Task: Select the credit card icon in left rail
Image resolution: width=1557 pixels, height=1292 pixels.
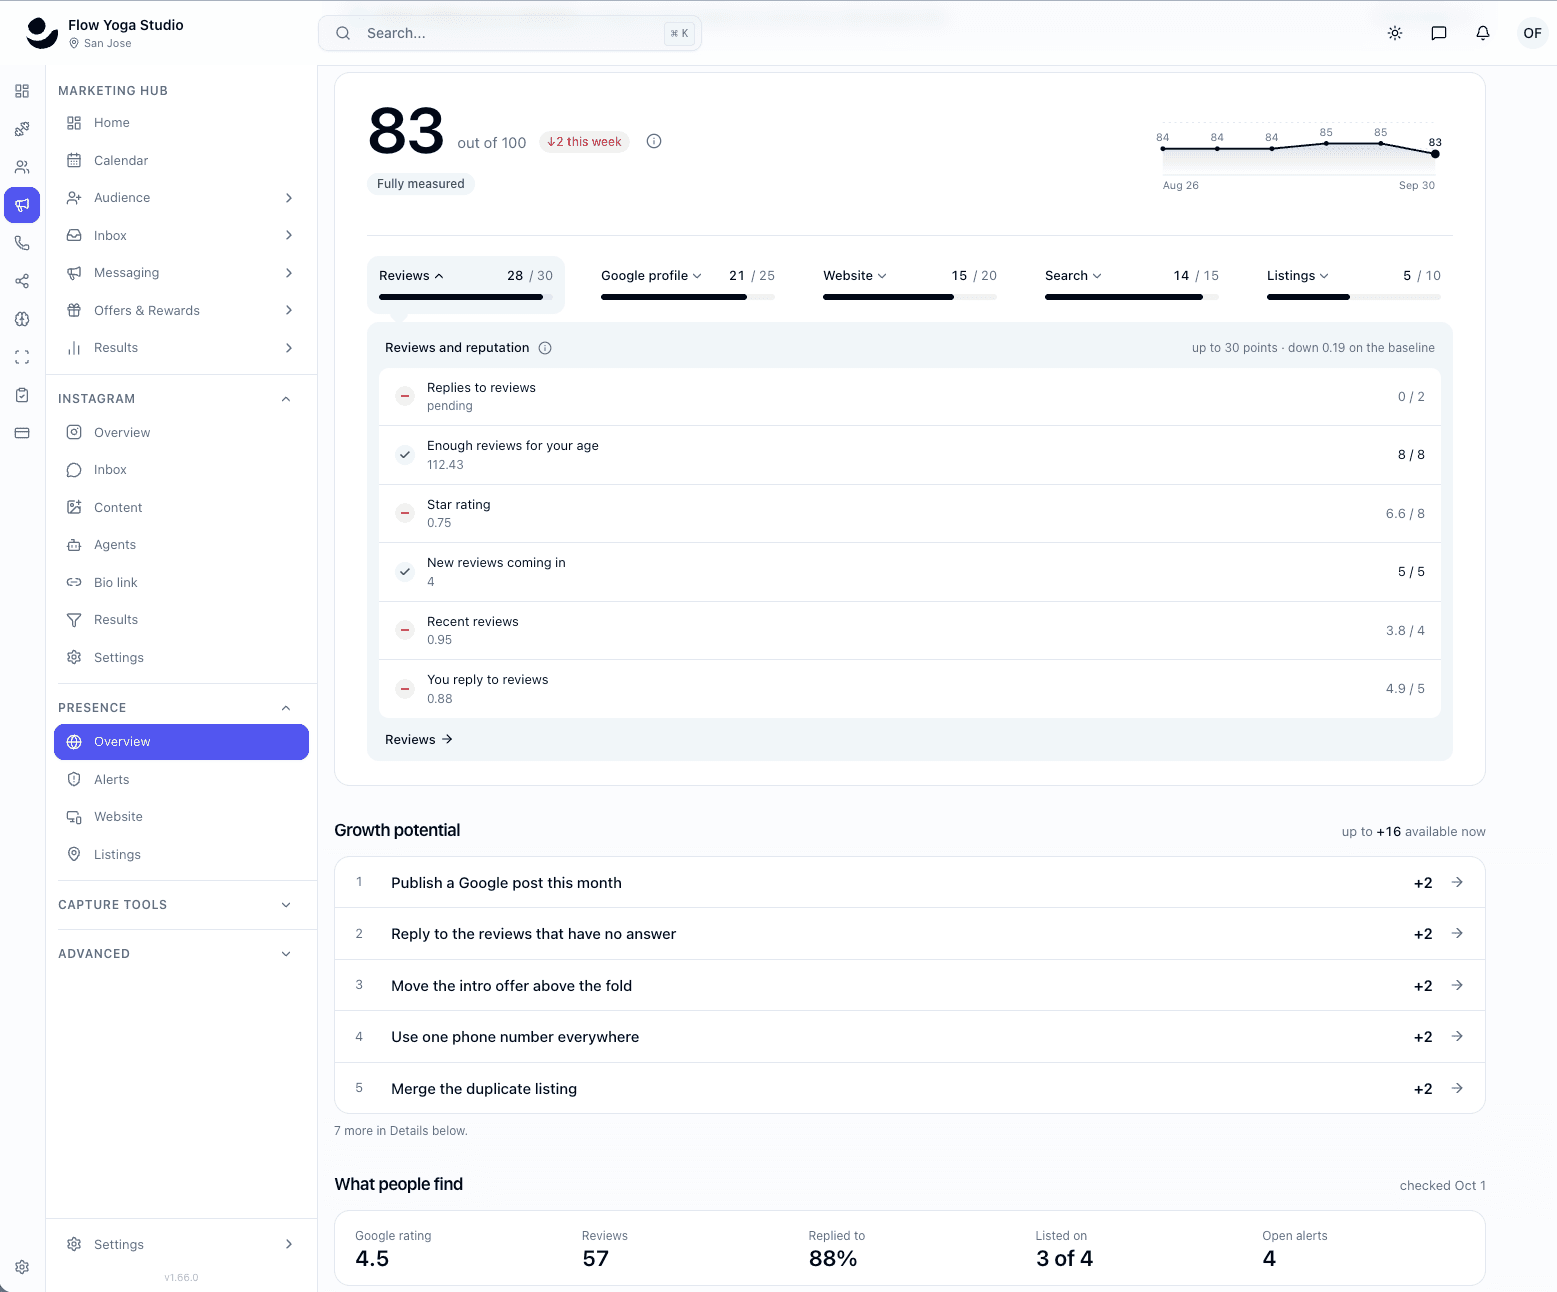Action: coord(22,433)
